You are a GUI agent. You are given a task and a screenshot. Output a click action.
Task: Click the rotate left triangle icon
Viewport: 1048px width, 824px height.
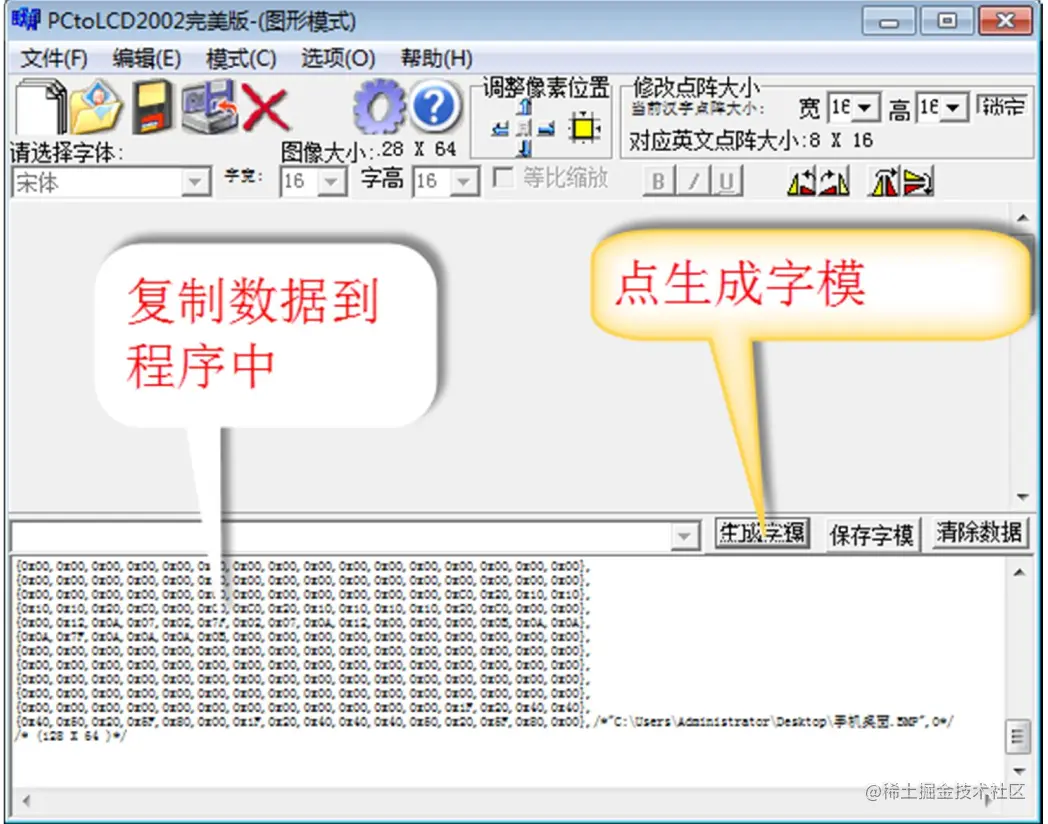coord(801,181)
